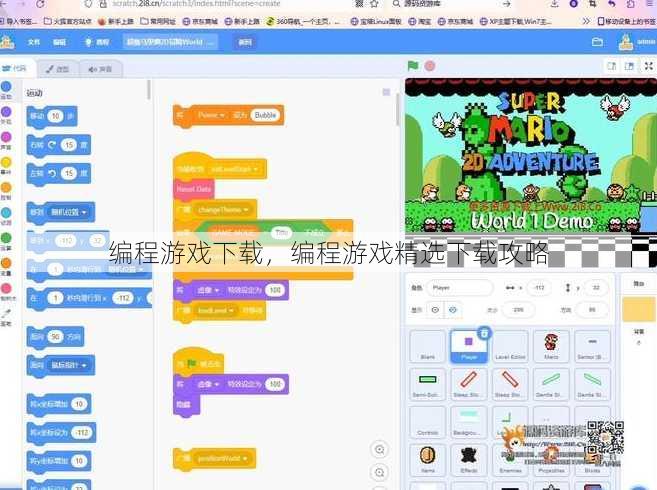Enter full screen stage mode

tap(649, 66)
